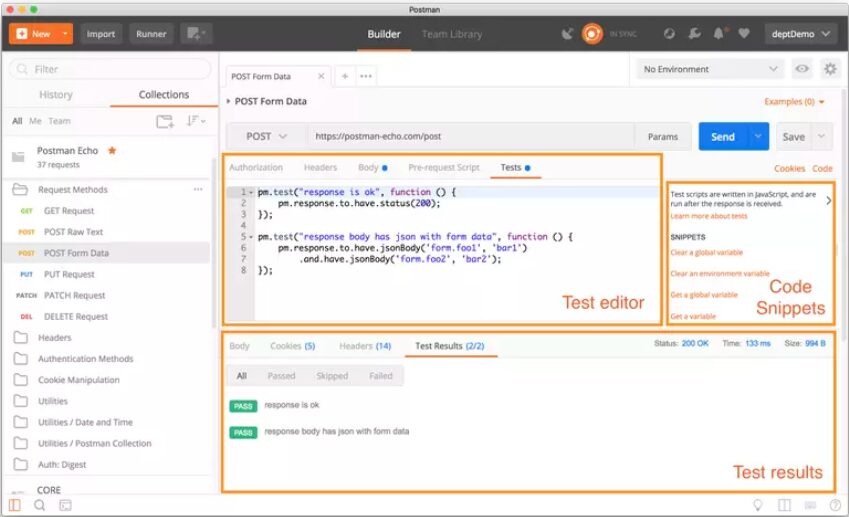This screenshot has height=517, width=849.
Task: Click the Manage Environments gear icon
Action: coord(829,69)
